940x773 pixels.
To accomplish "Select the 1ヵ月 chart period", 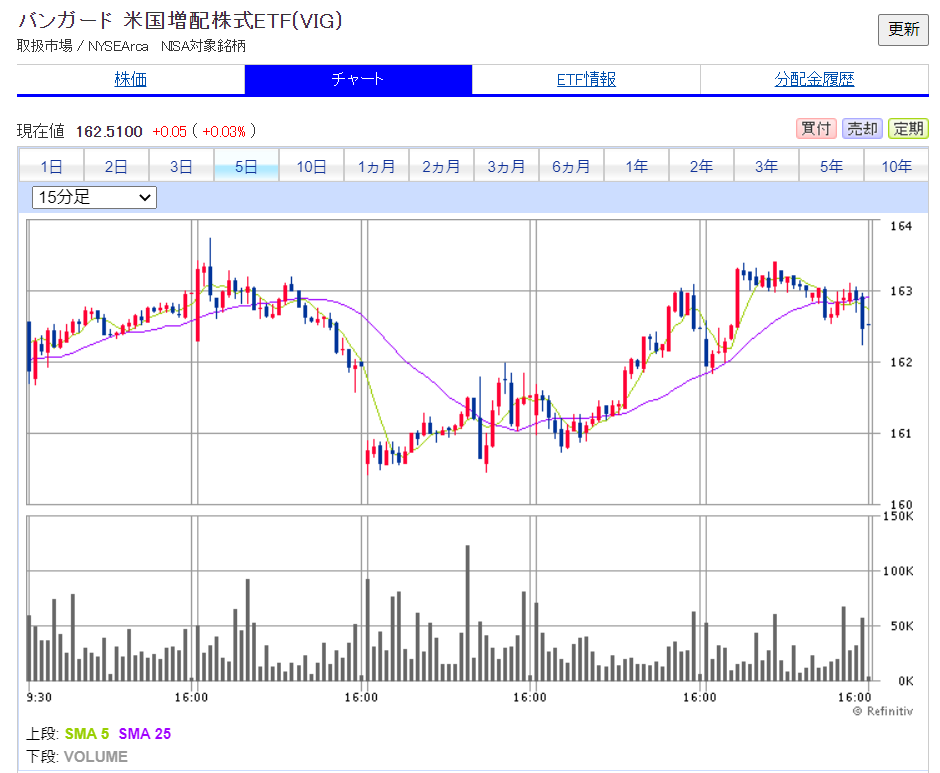I will pyautogui.click(x=376, y=166).
